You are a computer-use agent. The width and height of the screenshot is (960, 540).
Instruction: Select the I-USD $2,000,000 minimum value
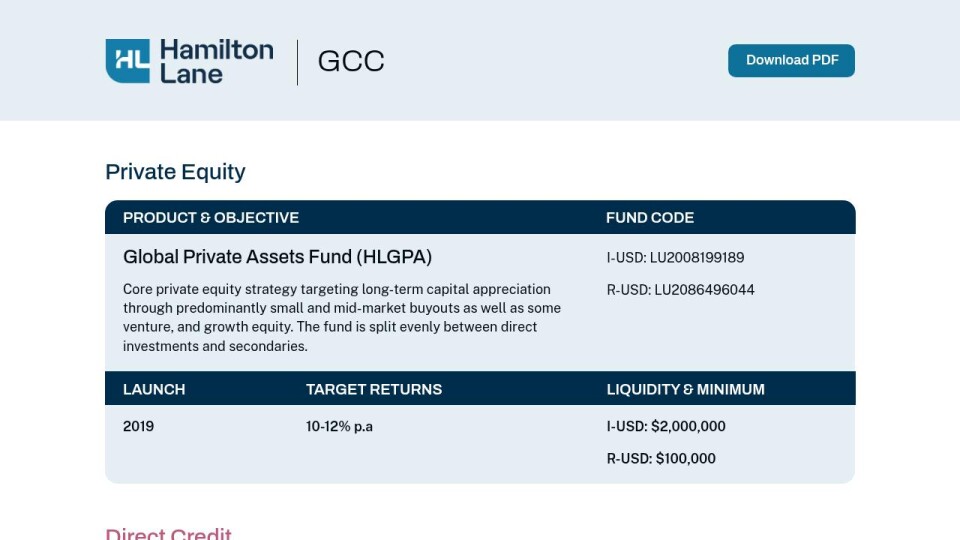(x=666, y=426)
